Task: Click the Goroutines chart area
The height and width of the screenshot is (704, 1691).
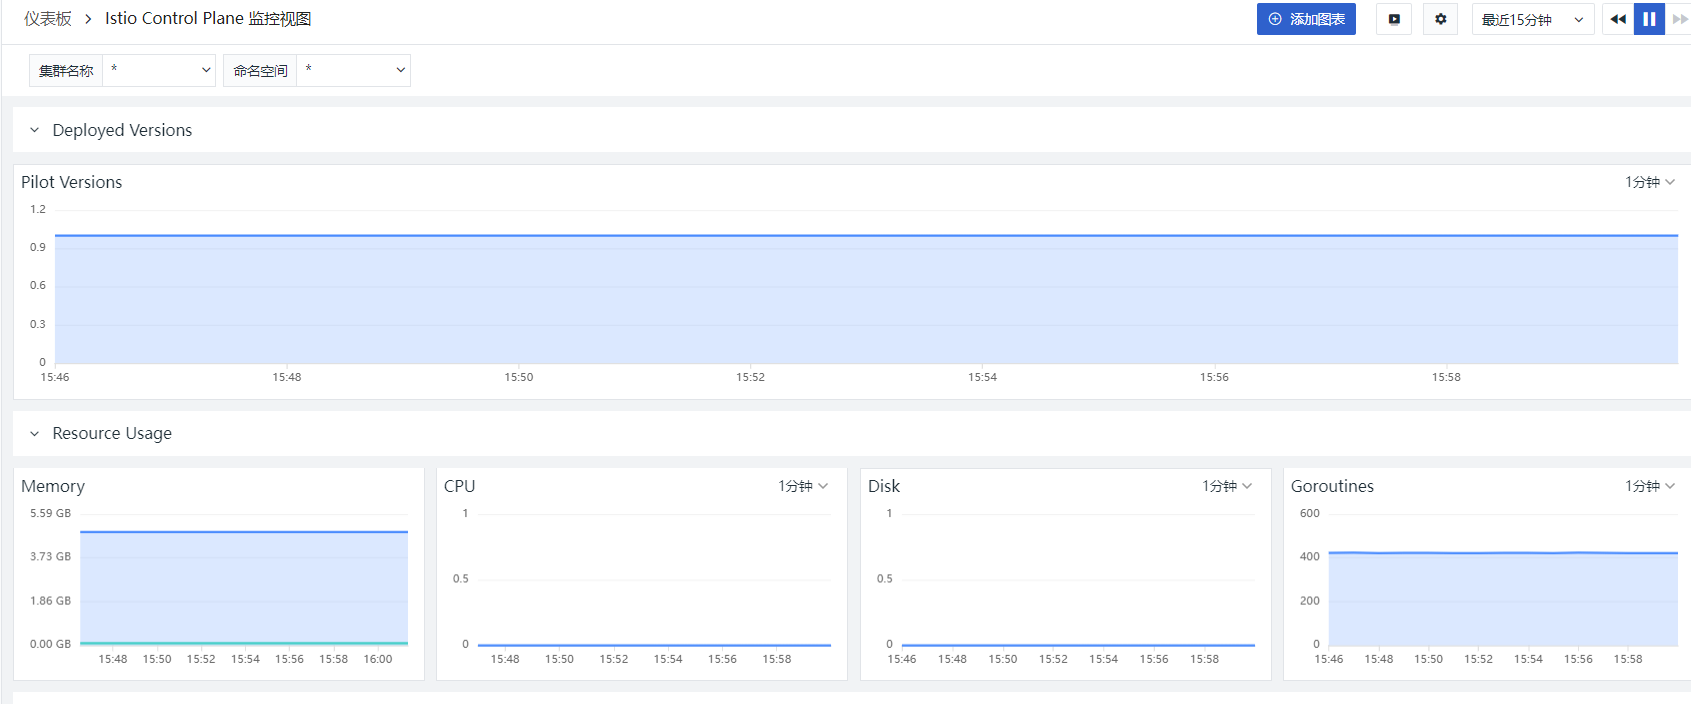Action: pyautogui.click(x=1503, y=580)
